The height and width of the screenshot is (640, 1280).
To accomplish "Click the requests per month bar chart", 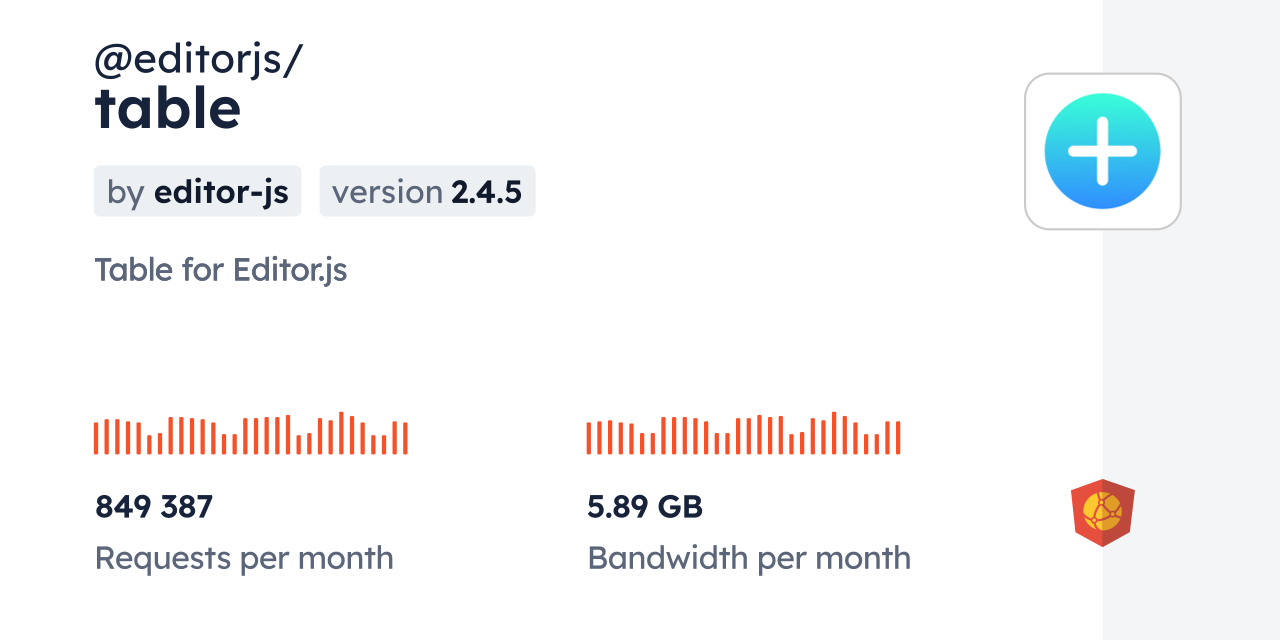I will [x=250, y=434].
